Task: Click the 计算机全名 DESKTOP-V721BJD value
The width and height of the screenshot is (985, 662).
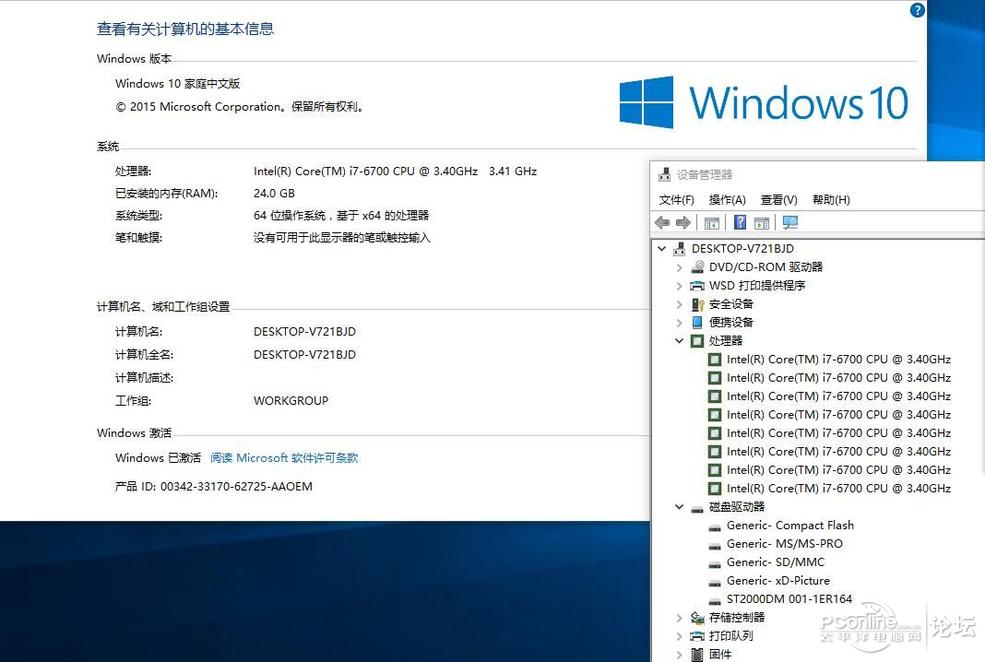Action: (x=305, y=355)
